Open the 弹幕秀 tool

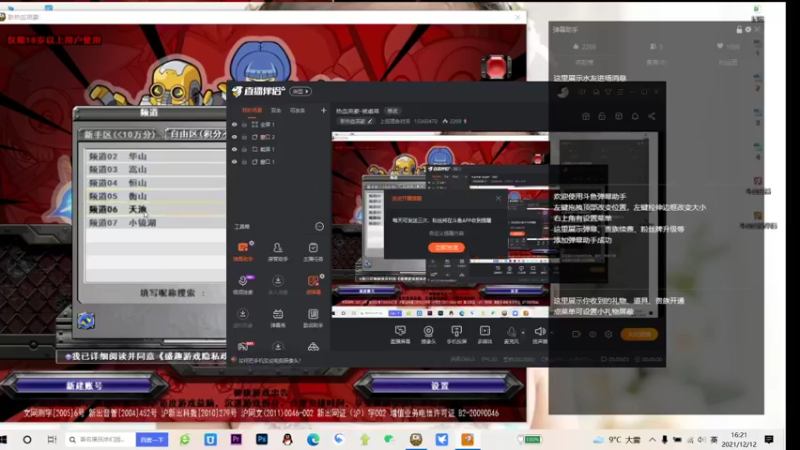(278, 317)
